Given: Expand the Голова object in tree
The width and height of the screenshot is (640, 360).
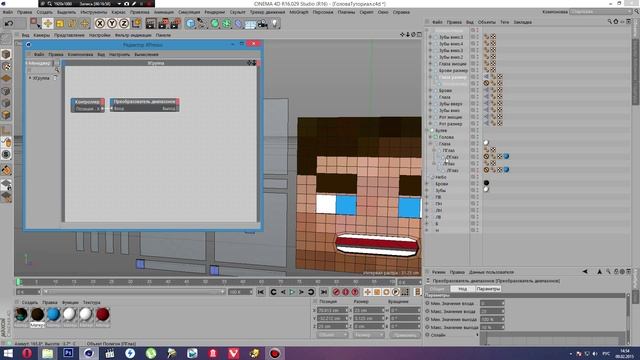Looking at the screenshot, I should pos(430,137).
